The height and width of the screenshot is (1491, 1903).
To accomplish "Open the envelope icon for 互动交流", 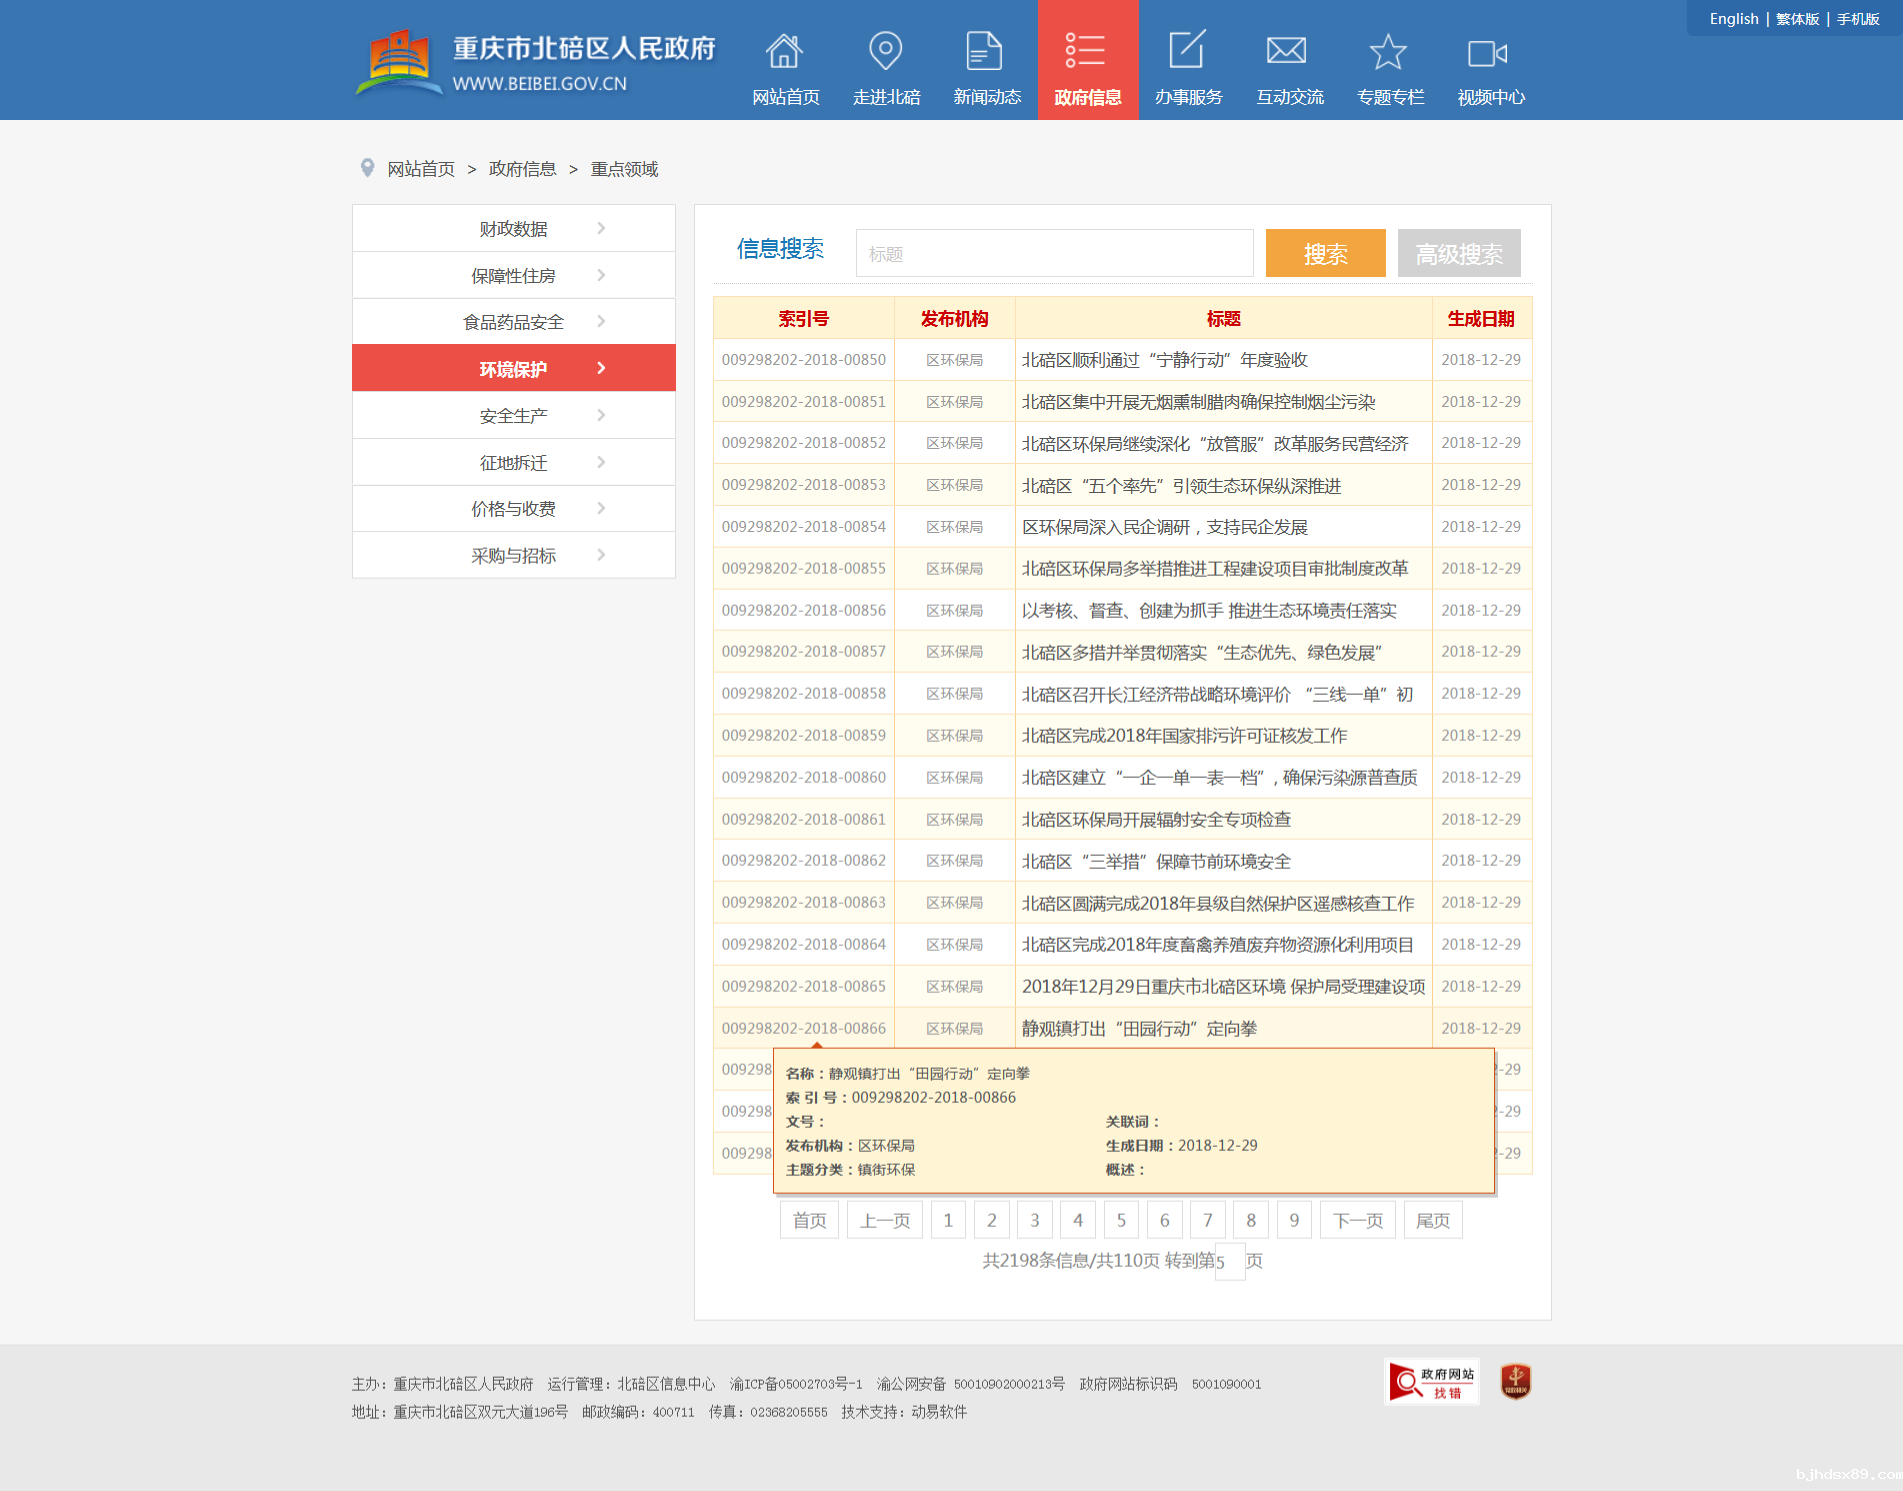I will pos(1288,51).
